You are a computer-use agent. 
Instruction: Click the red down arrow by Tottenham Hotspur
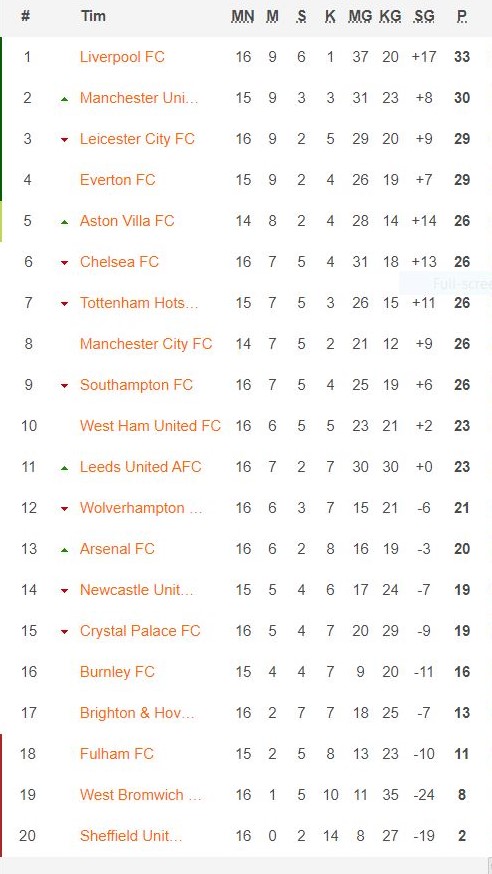65,304
